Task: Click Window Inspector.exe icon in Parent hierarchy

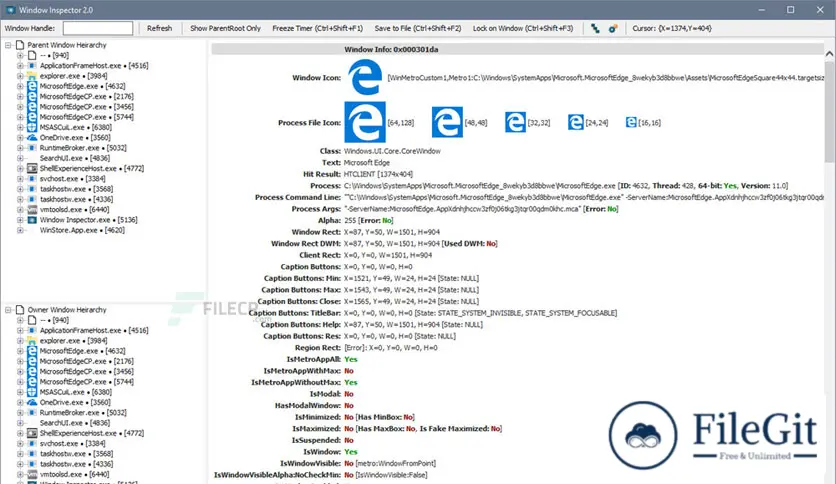Action: tap(32, 220)
